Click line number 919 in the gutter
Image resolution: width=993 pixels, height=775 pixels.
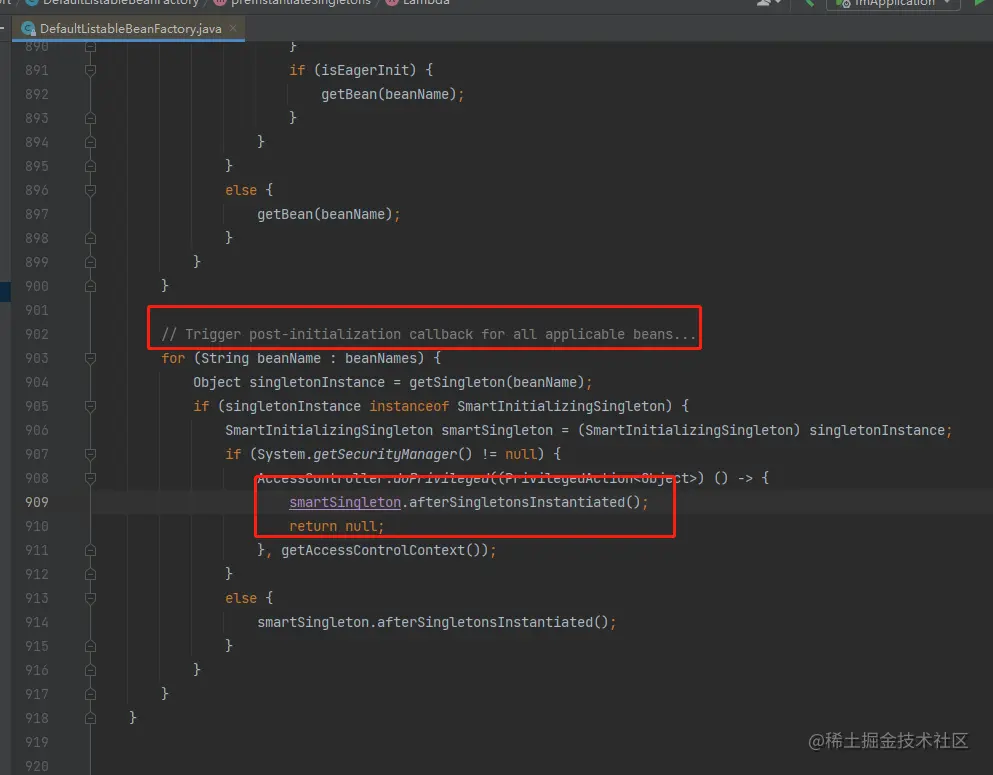[x=37, y=742]
